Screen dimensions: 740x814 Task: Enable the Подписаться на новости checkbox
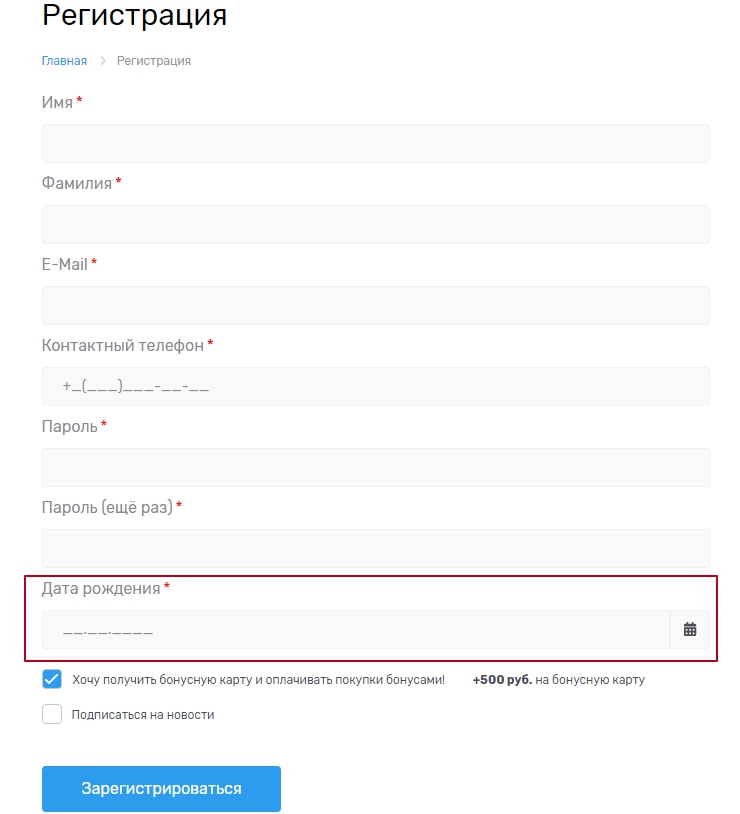51,714
